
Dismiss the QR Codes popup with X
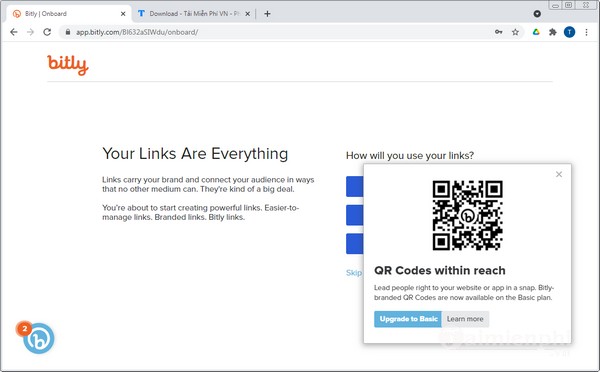[x=559, y=175]
